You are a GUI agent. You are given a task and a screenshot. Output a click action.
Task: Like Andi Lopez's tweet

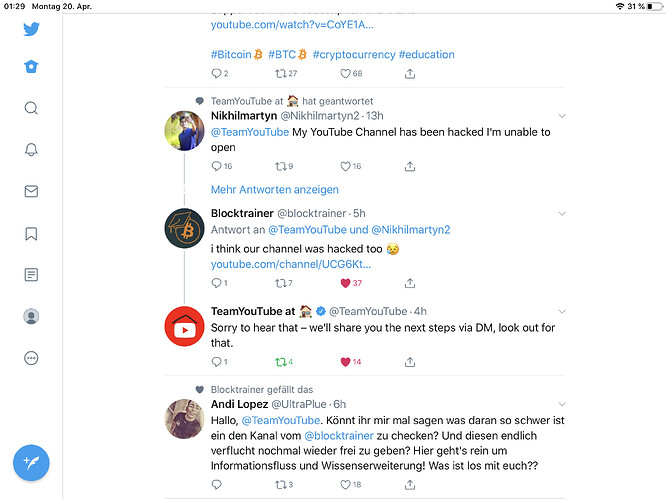click(x=346, y=484)
